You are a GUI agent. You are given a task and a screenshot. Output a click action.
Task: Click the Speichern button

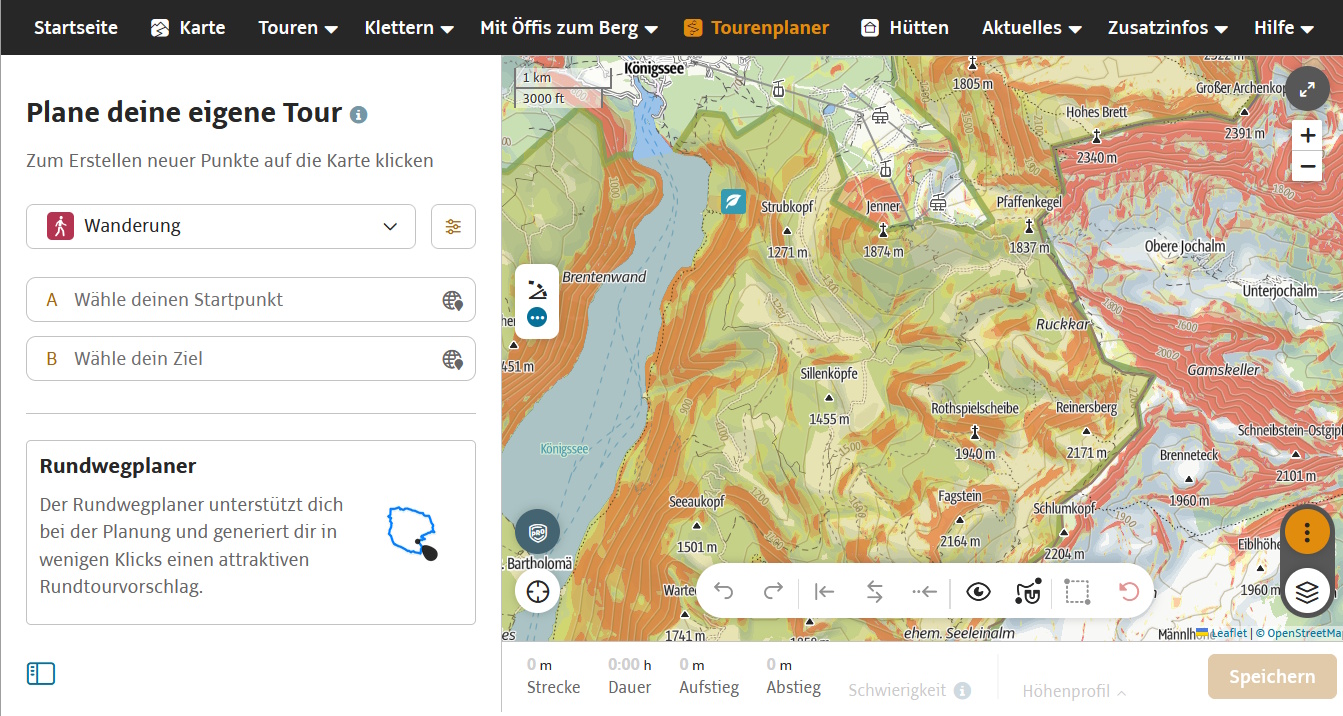pos(1271,677)
